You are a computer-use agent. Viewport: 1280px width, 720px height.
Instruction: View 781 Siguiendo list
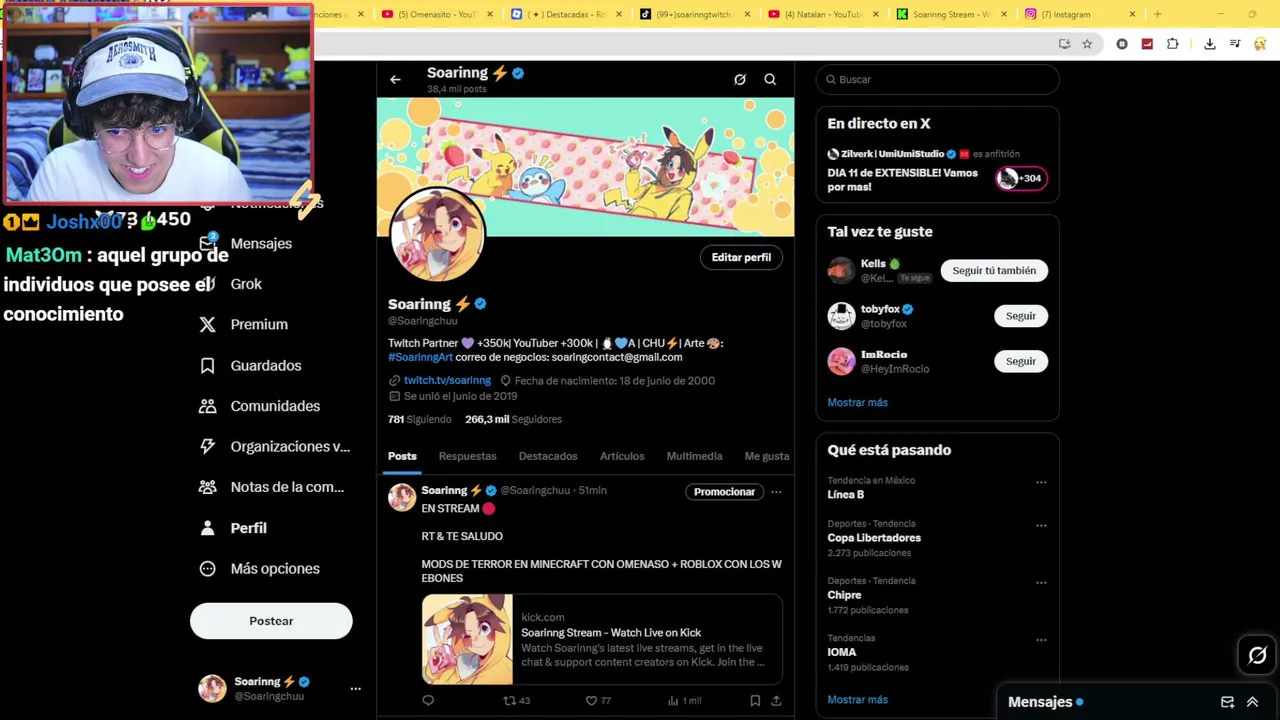coord(419,419)
